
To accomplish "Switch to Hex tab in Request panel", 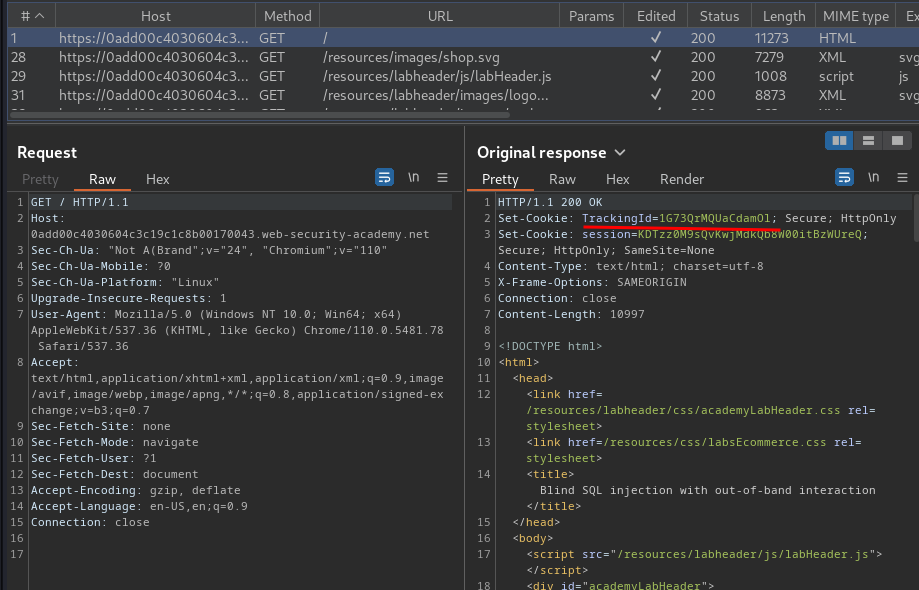I will tap(158, 179).
